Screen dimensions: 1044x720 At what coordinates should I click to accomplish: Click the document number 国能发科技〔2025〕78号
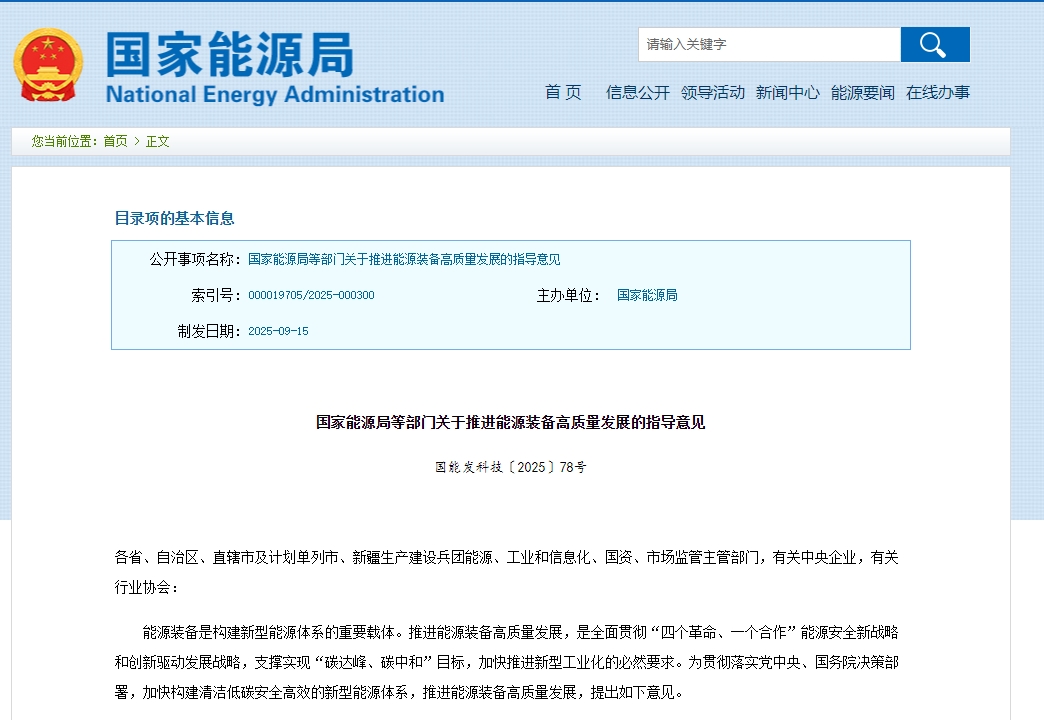click(509, 466)
